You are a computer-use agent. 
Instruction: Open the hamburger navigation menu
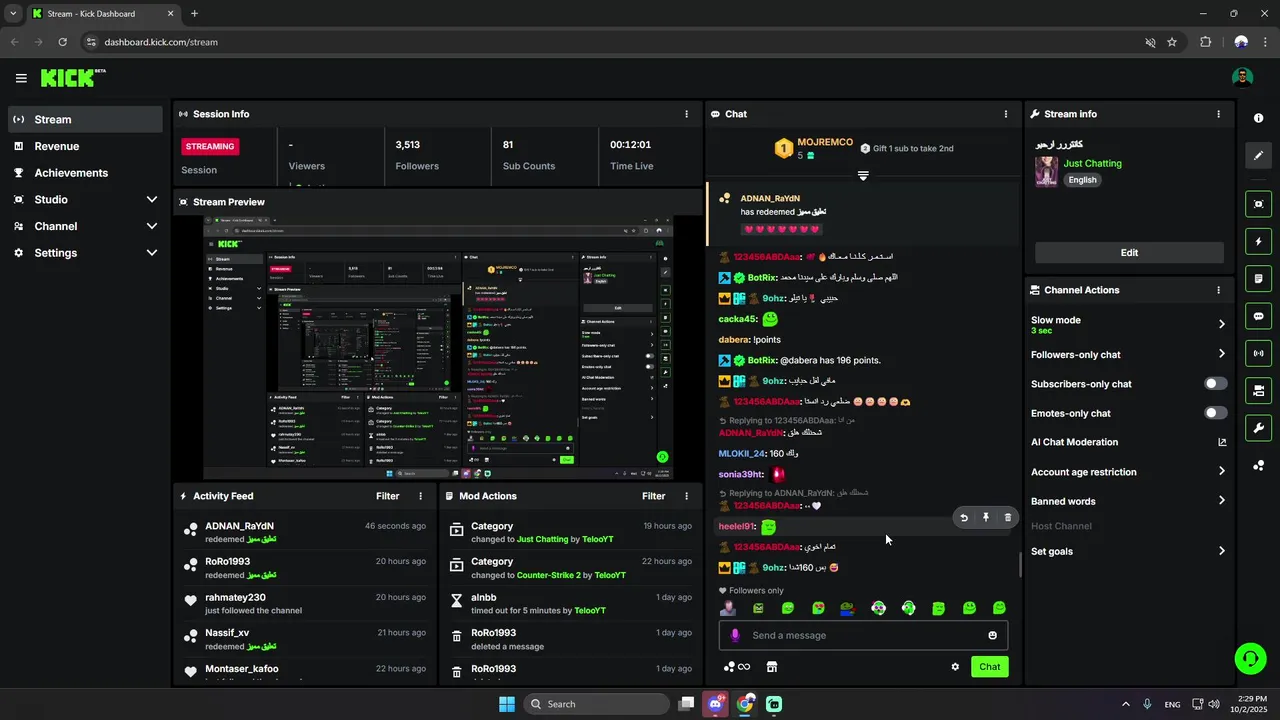click(x=21, y=78)
